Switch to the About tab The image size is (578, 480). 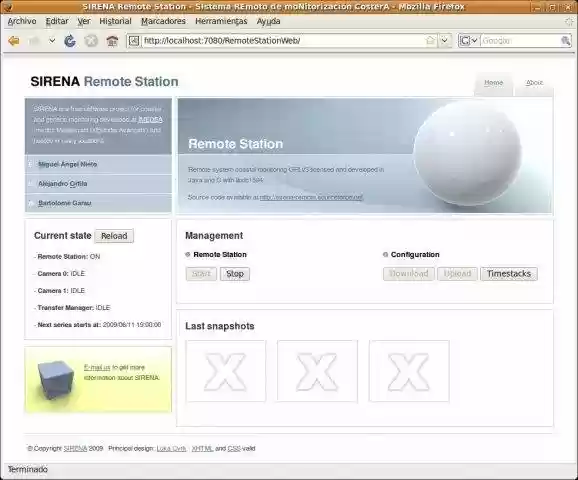534,83
